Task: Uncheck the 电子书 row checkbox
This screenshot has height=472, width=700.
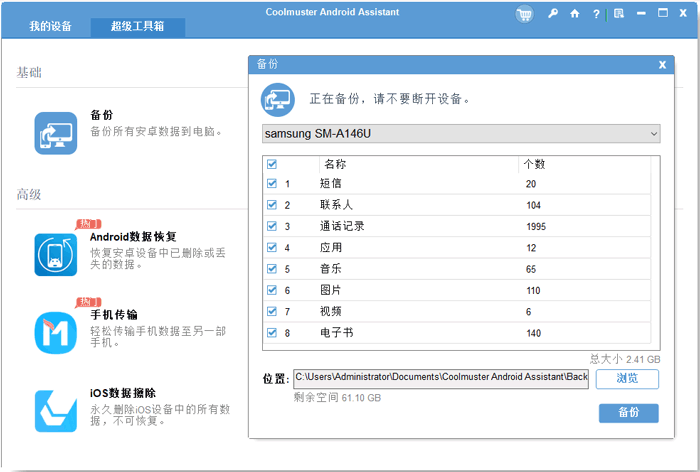Action: [x=272, y=333]
